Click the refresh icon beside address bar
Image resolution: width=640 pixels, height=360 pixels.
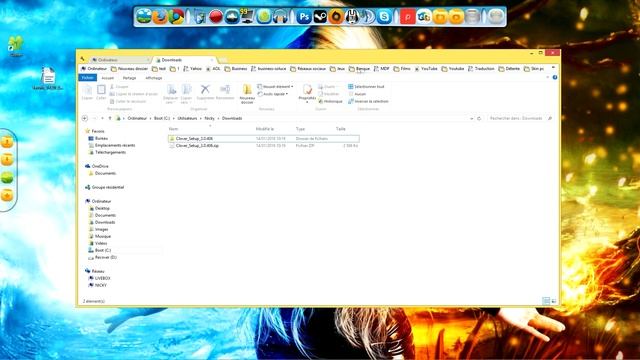click(479, 118)
